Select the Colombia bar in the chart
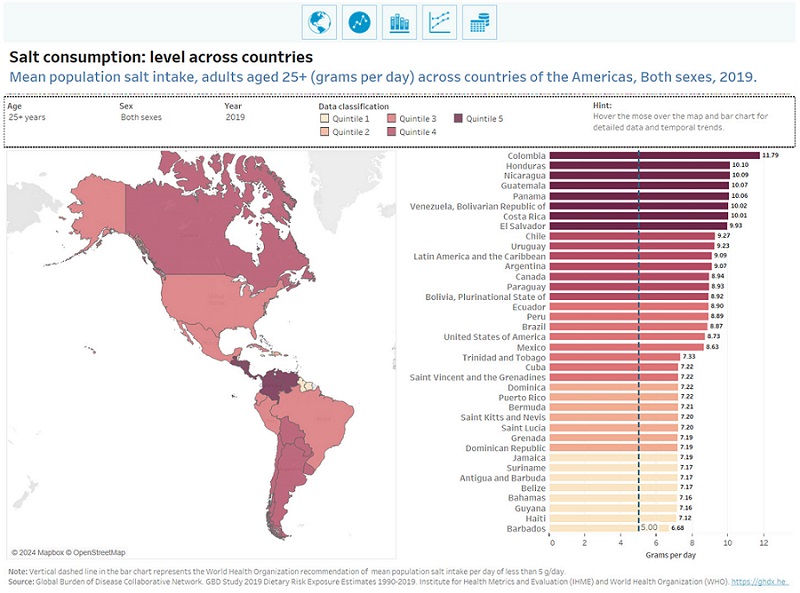The height and width of the screenshot is (593, 800). tap(655, 156)
